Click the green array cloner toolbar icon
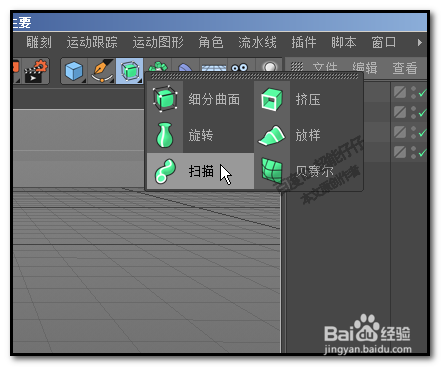The height and width of the screenshot is (367, 441). coord(158,67)
